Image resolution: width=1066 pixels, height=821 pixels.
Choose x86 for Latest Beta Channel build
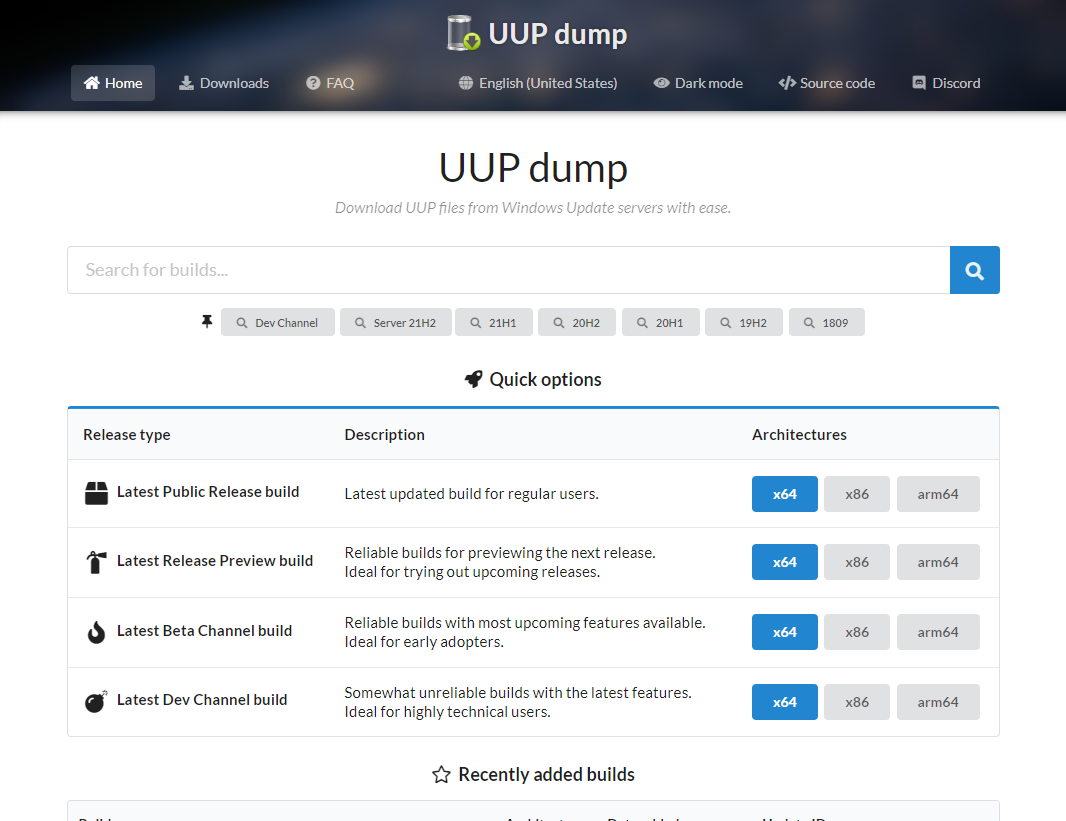click(857, 632)
